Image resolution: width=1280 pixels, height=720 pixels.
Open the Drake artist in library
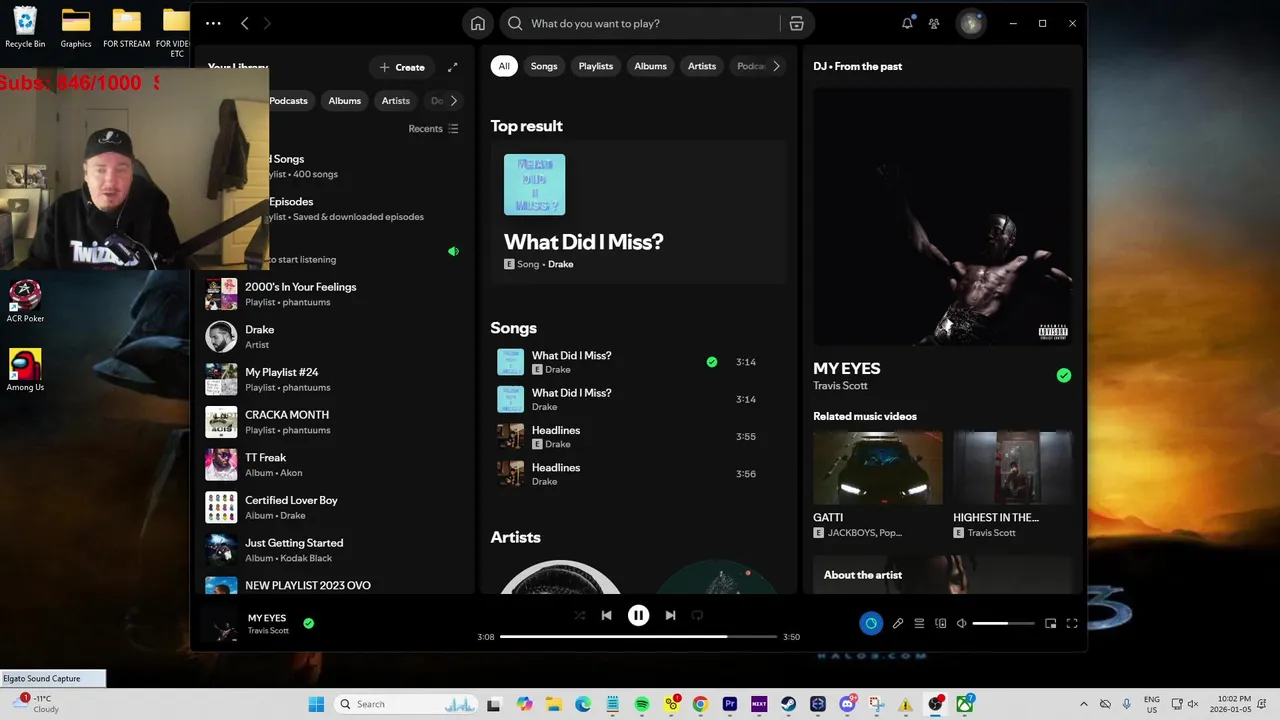point(335,337)
